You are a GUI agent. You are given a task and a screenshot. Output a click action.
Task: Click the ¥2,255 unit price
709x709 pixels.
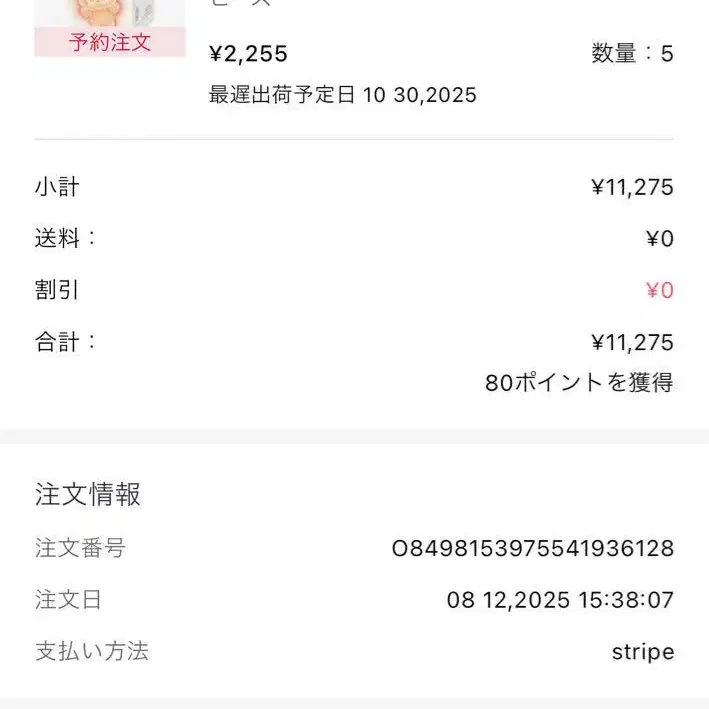click(x=248, y=54)
